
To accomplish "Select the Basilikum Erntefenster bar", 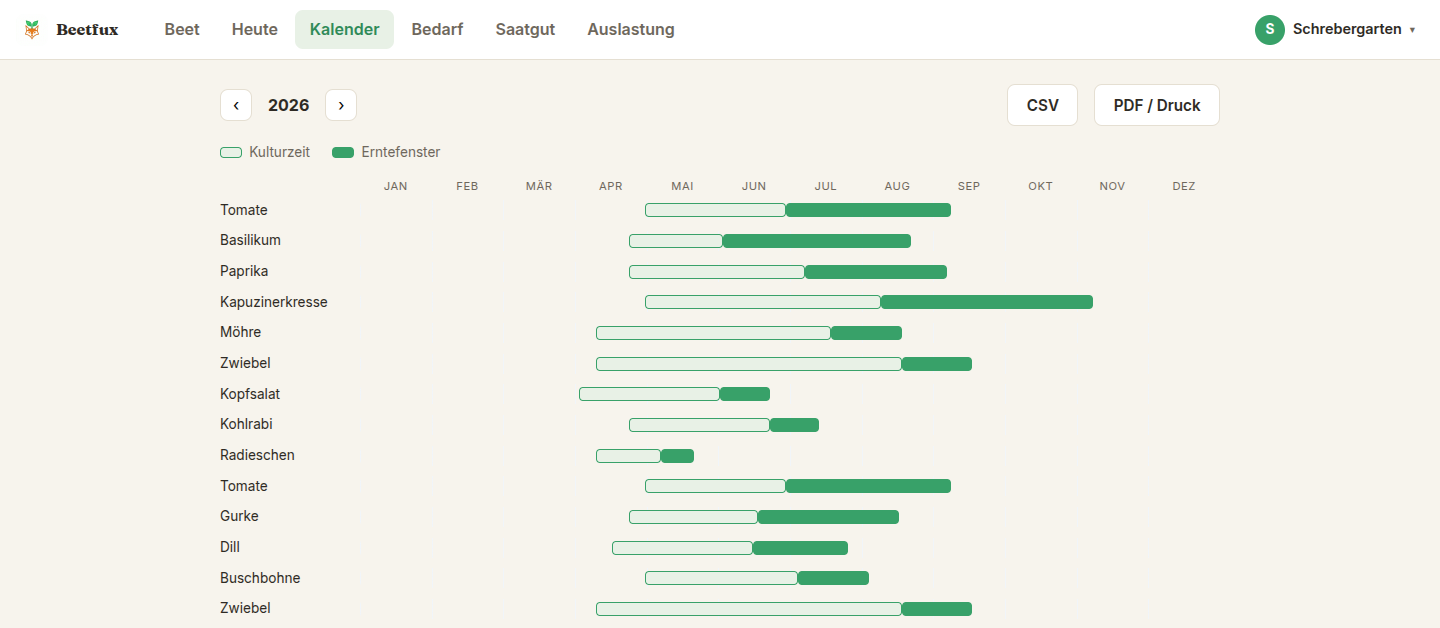I will click(817, 241).
